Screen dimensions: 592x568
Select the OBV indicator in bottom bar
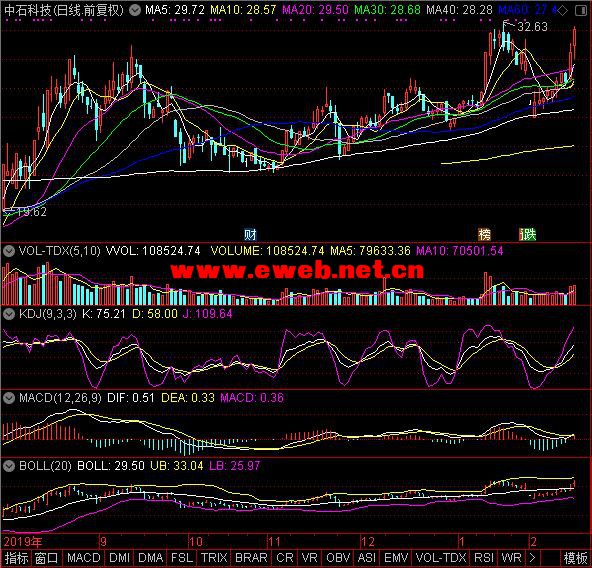tap(338, 558)
